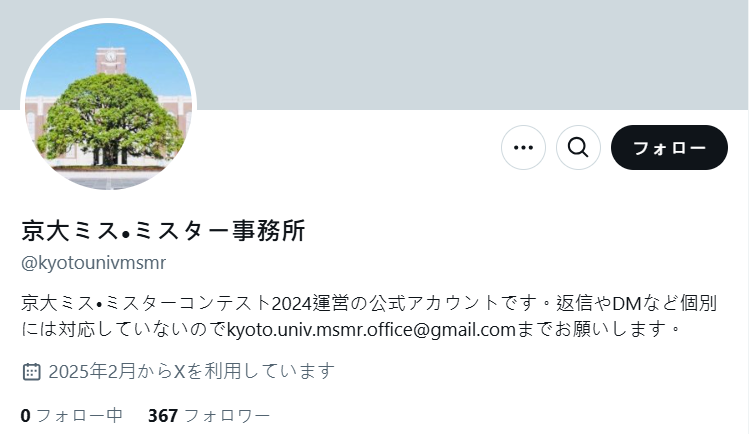Open the 367 フォロワー followers list
This screenshot has width=751, height=434.
[209, 415]
